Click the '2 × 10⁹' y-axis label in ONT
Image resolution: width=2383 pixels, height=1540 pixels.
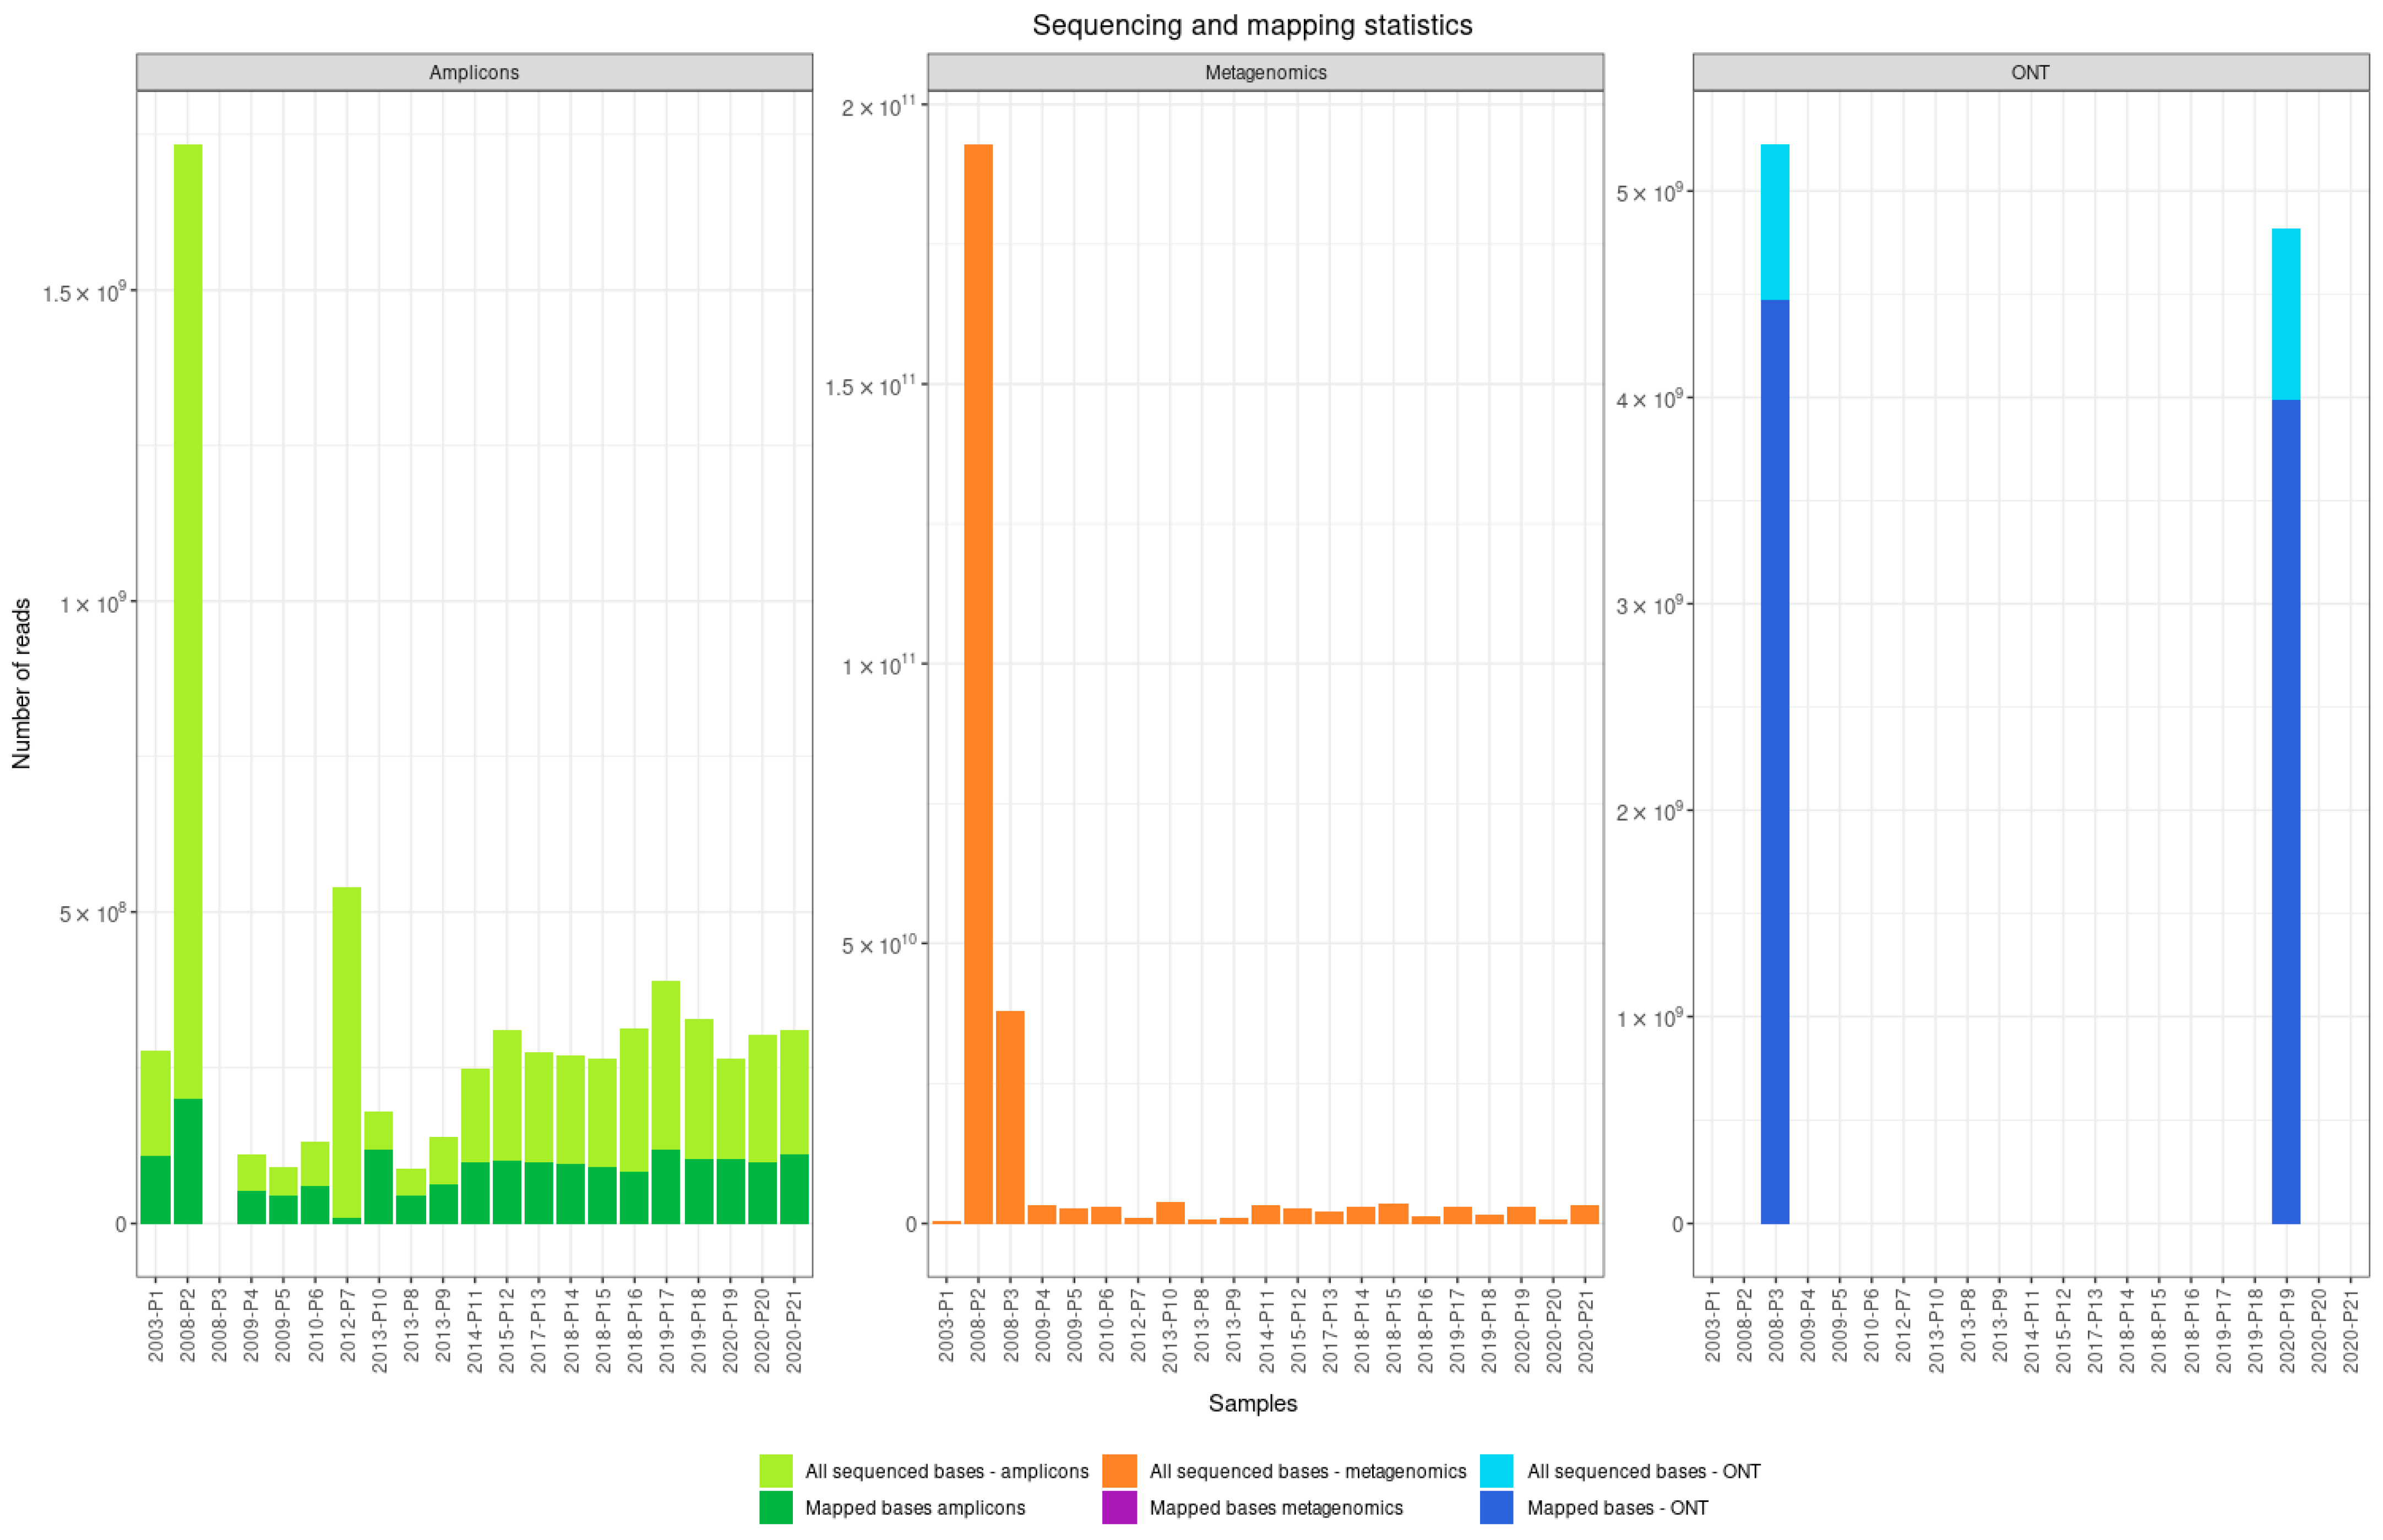pos(1650,811)
